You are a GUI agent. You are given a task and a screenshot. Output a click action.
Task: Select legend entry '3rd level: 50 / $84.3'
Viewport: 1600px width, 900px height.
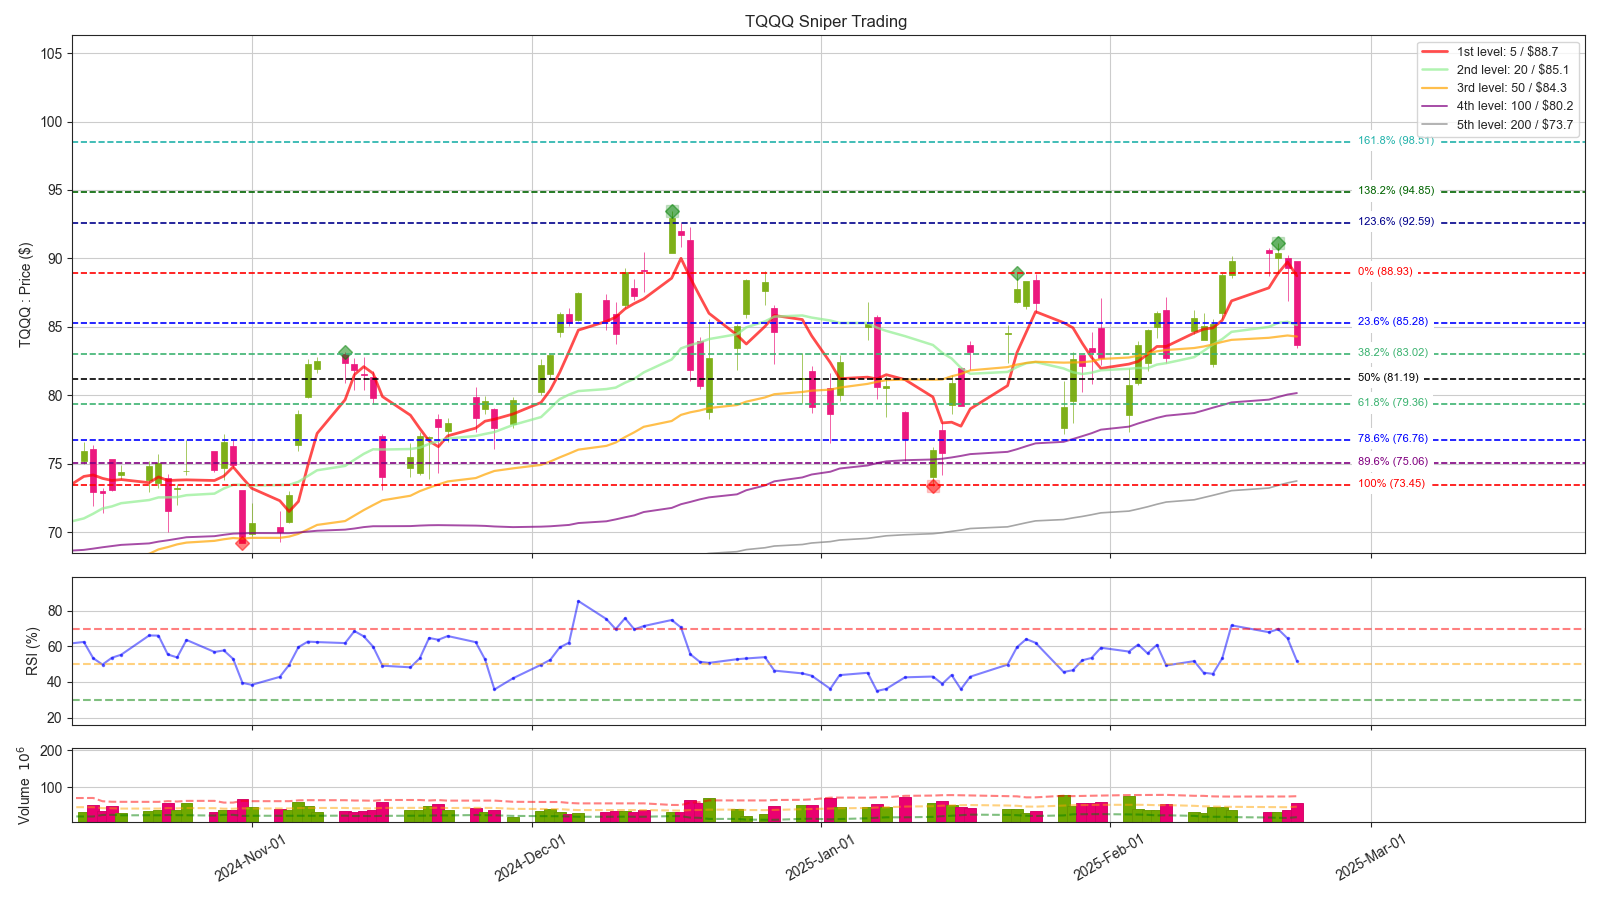click(1512, 88)
